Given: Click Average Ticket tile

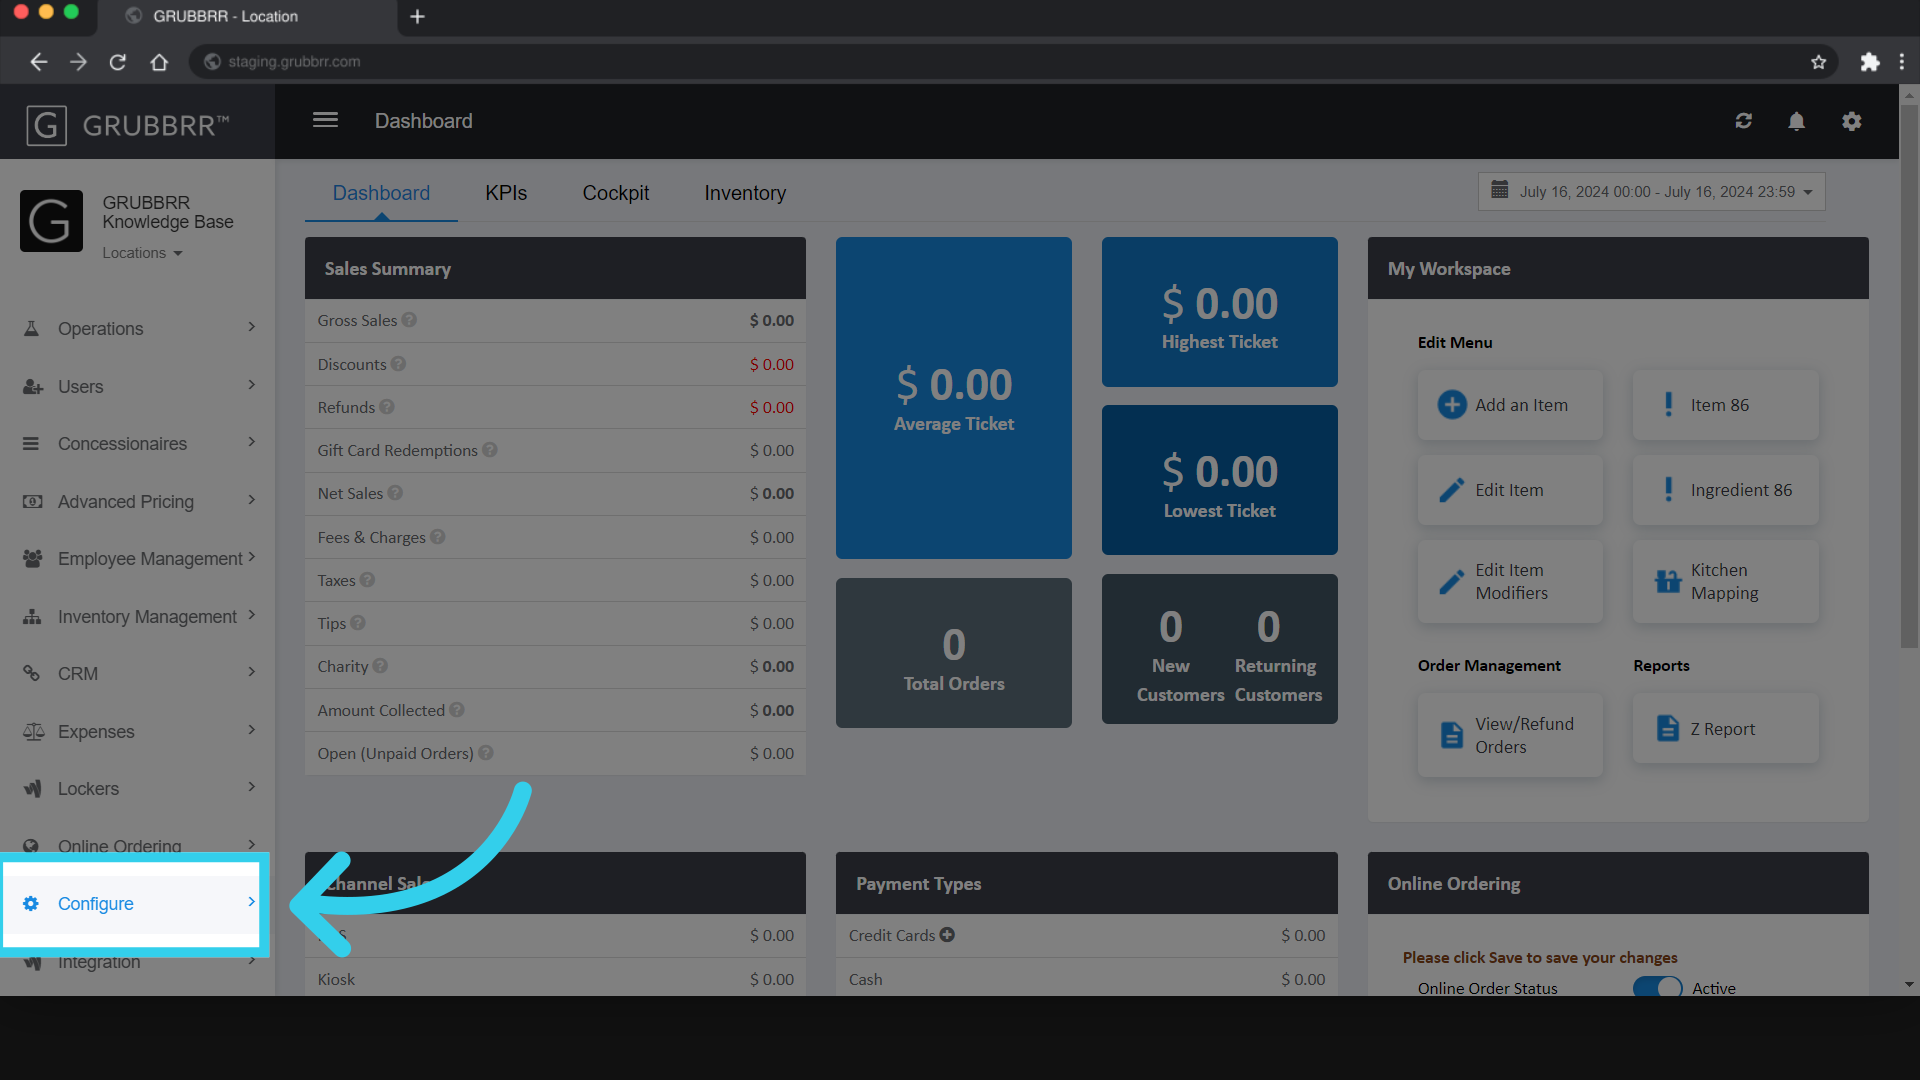Looking at the screenshot, I should (954, 398).
